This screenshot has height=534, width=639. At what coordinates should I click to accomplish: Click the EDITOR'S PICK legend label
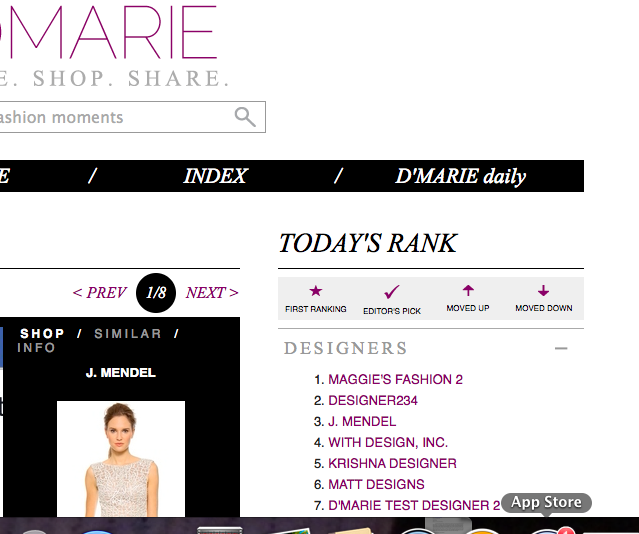pyautogui.click(x=392, y=311)
